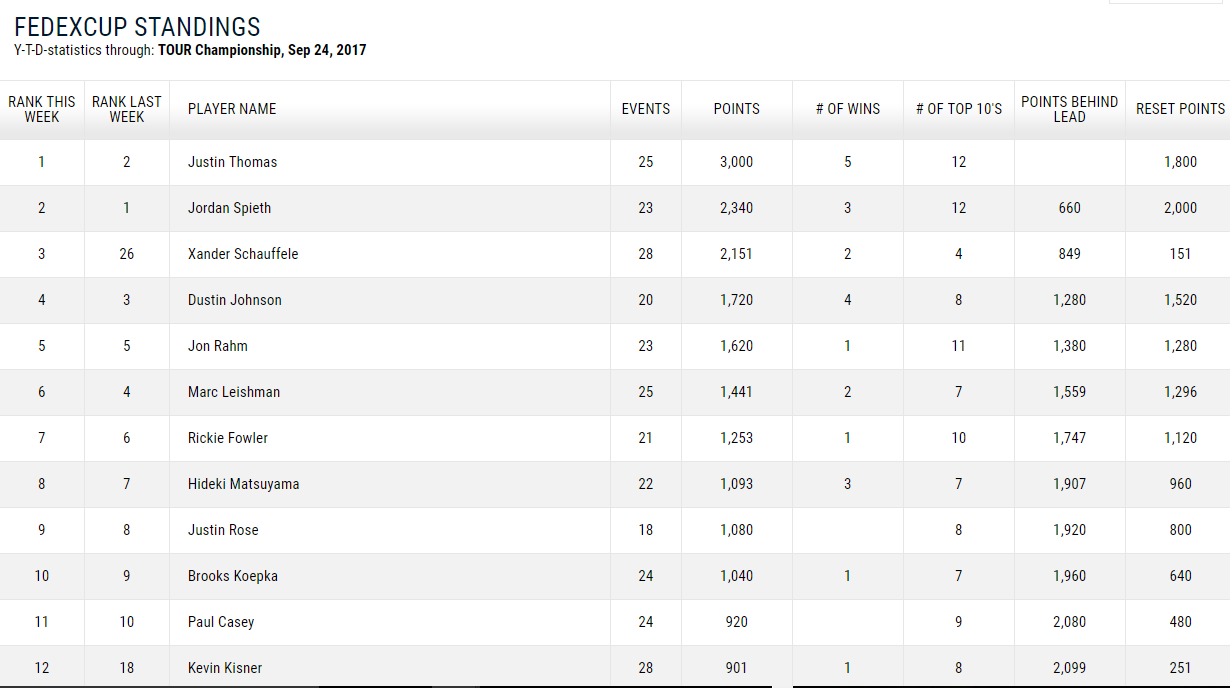Select Marc Leishman player link
The image size is (1230, 688).
tap(234, 392)
